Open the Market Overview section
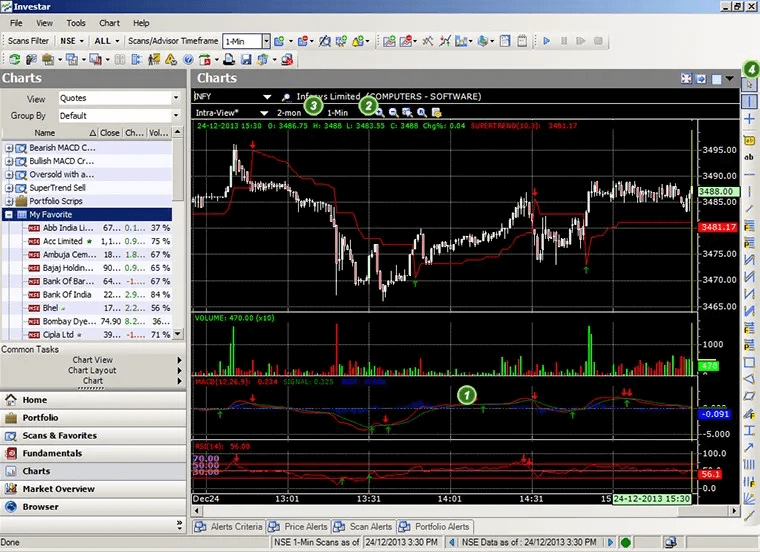This screenshot has width=760, height=552. click(93, 489)
